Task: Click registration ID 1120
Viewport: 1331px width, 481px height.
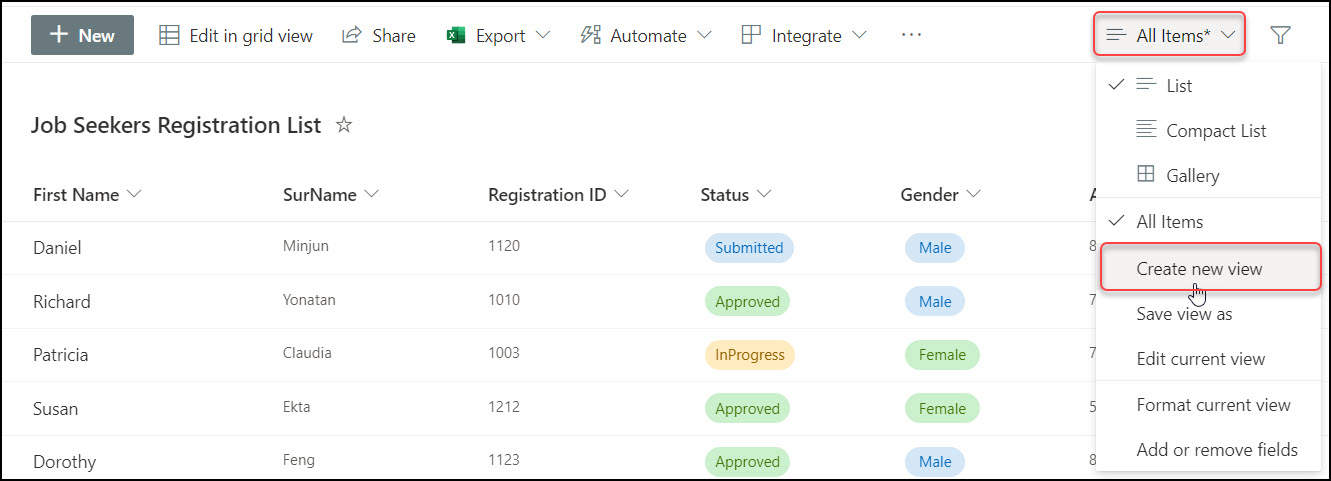Action: [x=504, y=246]
